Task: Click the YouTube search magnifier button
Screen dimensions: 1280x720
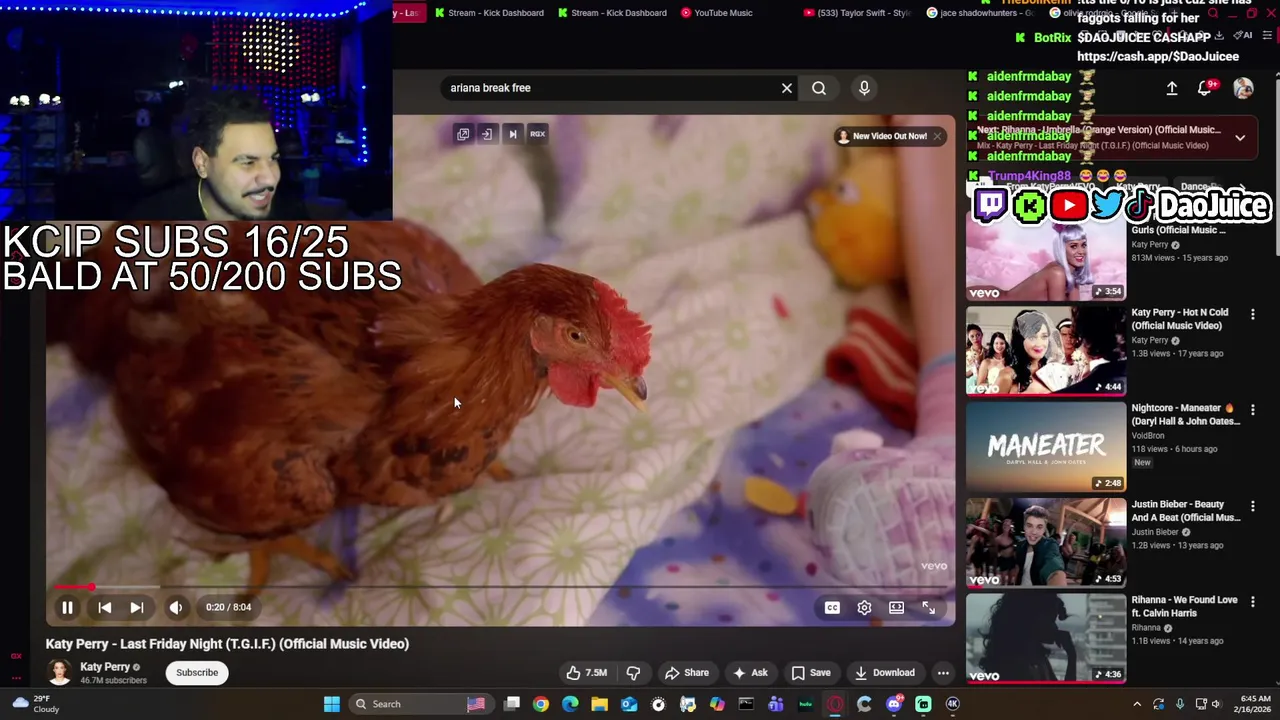Action: pos(819,88)
